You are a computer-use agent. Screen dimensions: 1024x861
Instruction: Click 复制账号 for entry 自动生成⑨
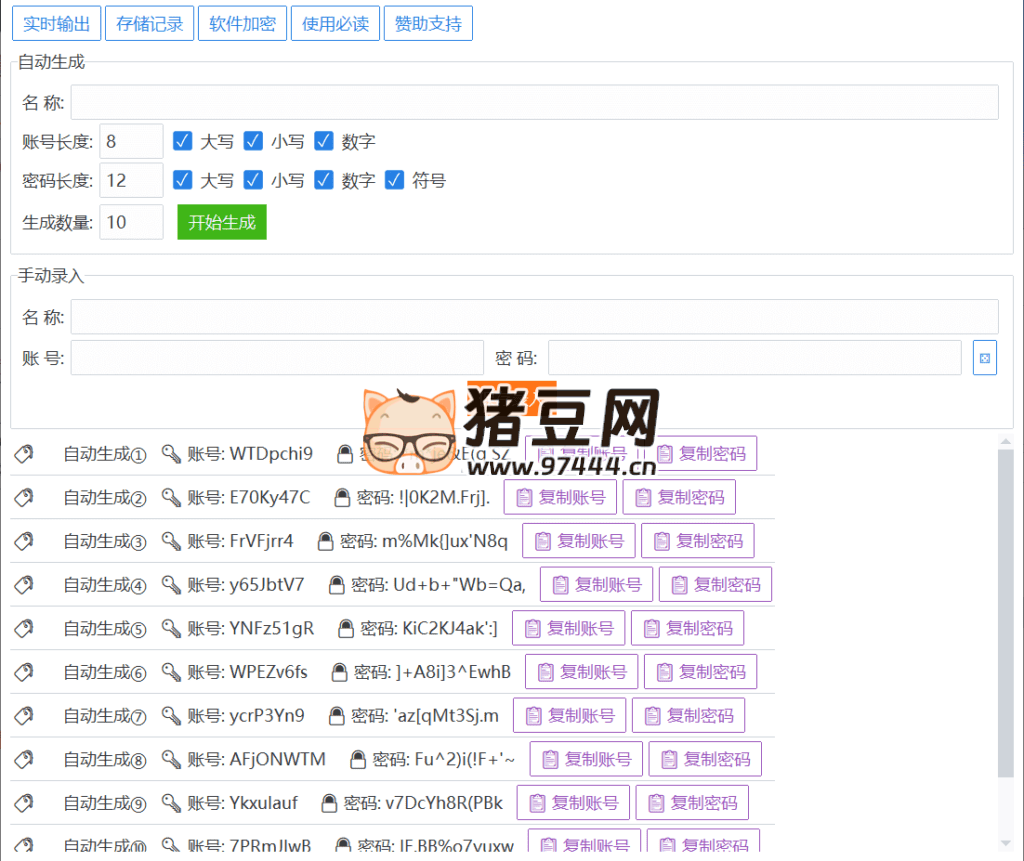[x=572, y=802]
